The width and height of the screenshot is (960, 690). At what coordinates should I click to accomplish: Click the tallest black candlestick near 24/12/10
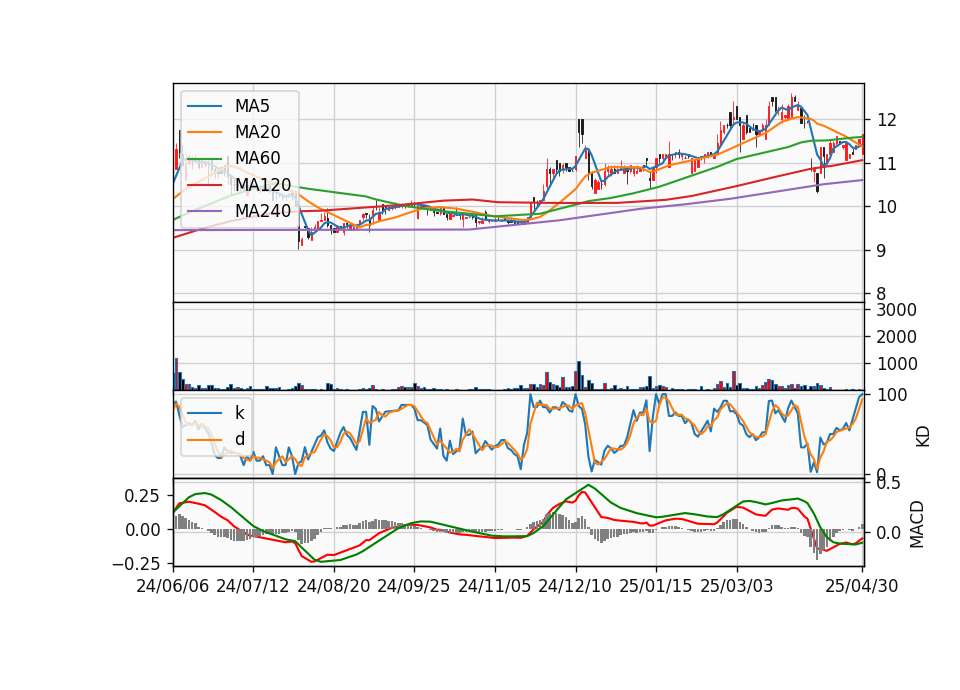(580, 132)
